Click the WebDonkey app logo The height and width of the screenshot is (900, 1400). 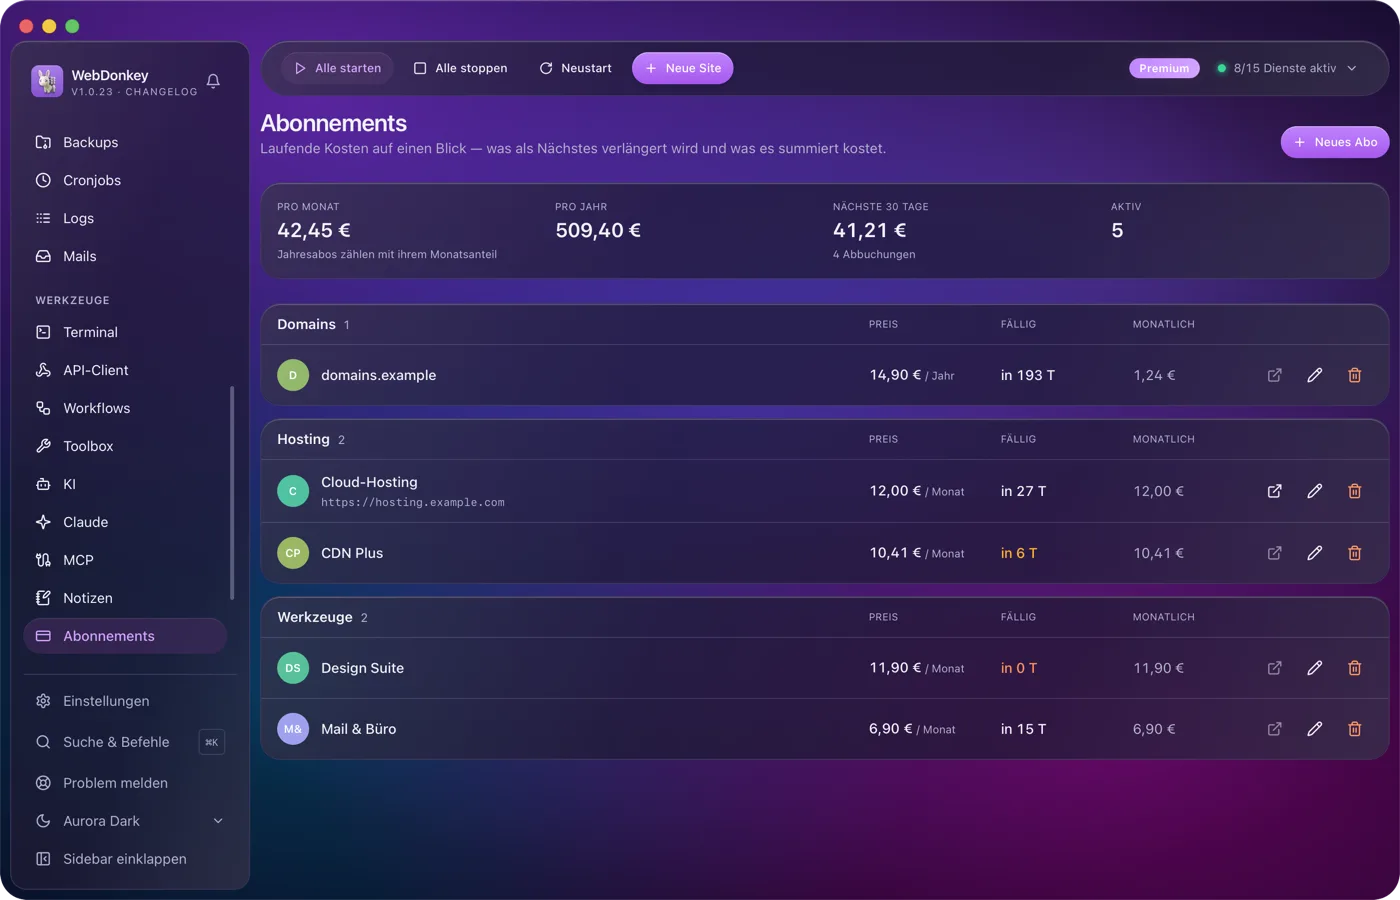click(x=47, y=81)
